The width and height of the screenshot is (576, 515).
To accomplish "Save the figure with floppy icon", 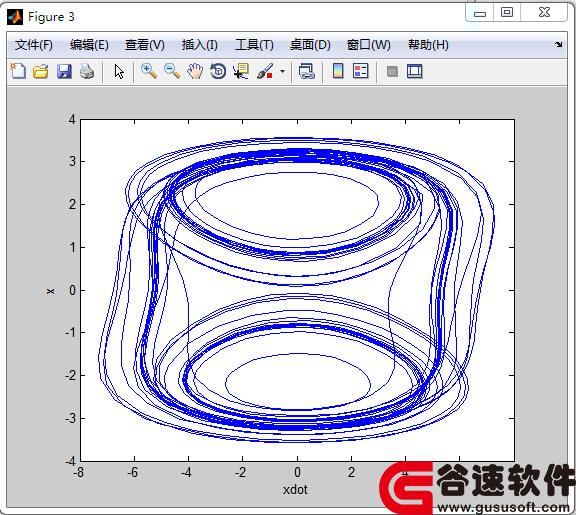I will [64, 71].
